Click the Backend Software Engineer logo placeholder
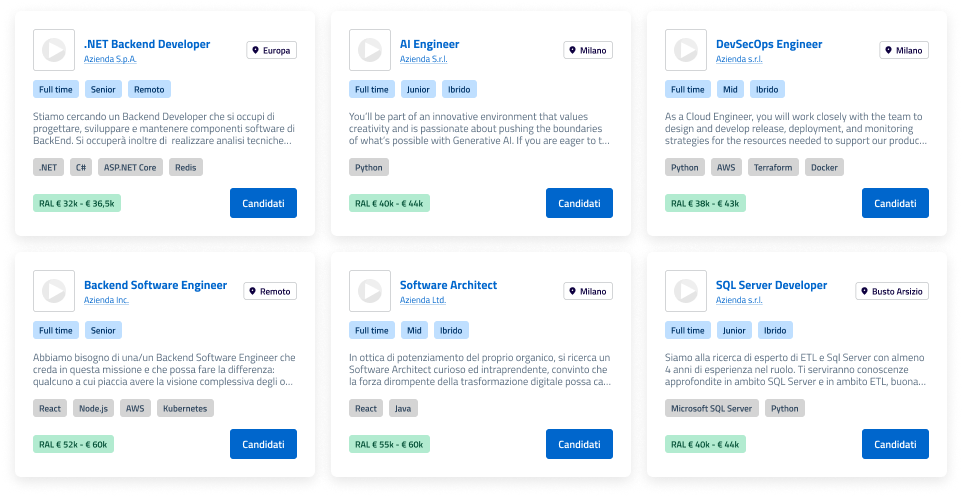962x497 pixels. (x=54, y=291)
